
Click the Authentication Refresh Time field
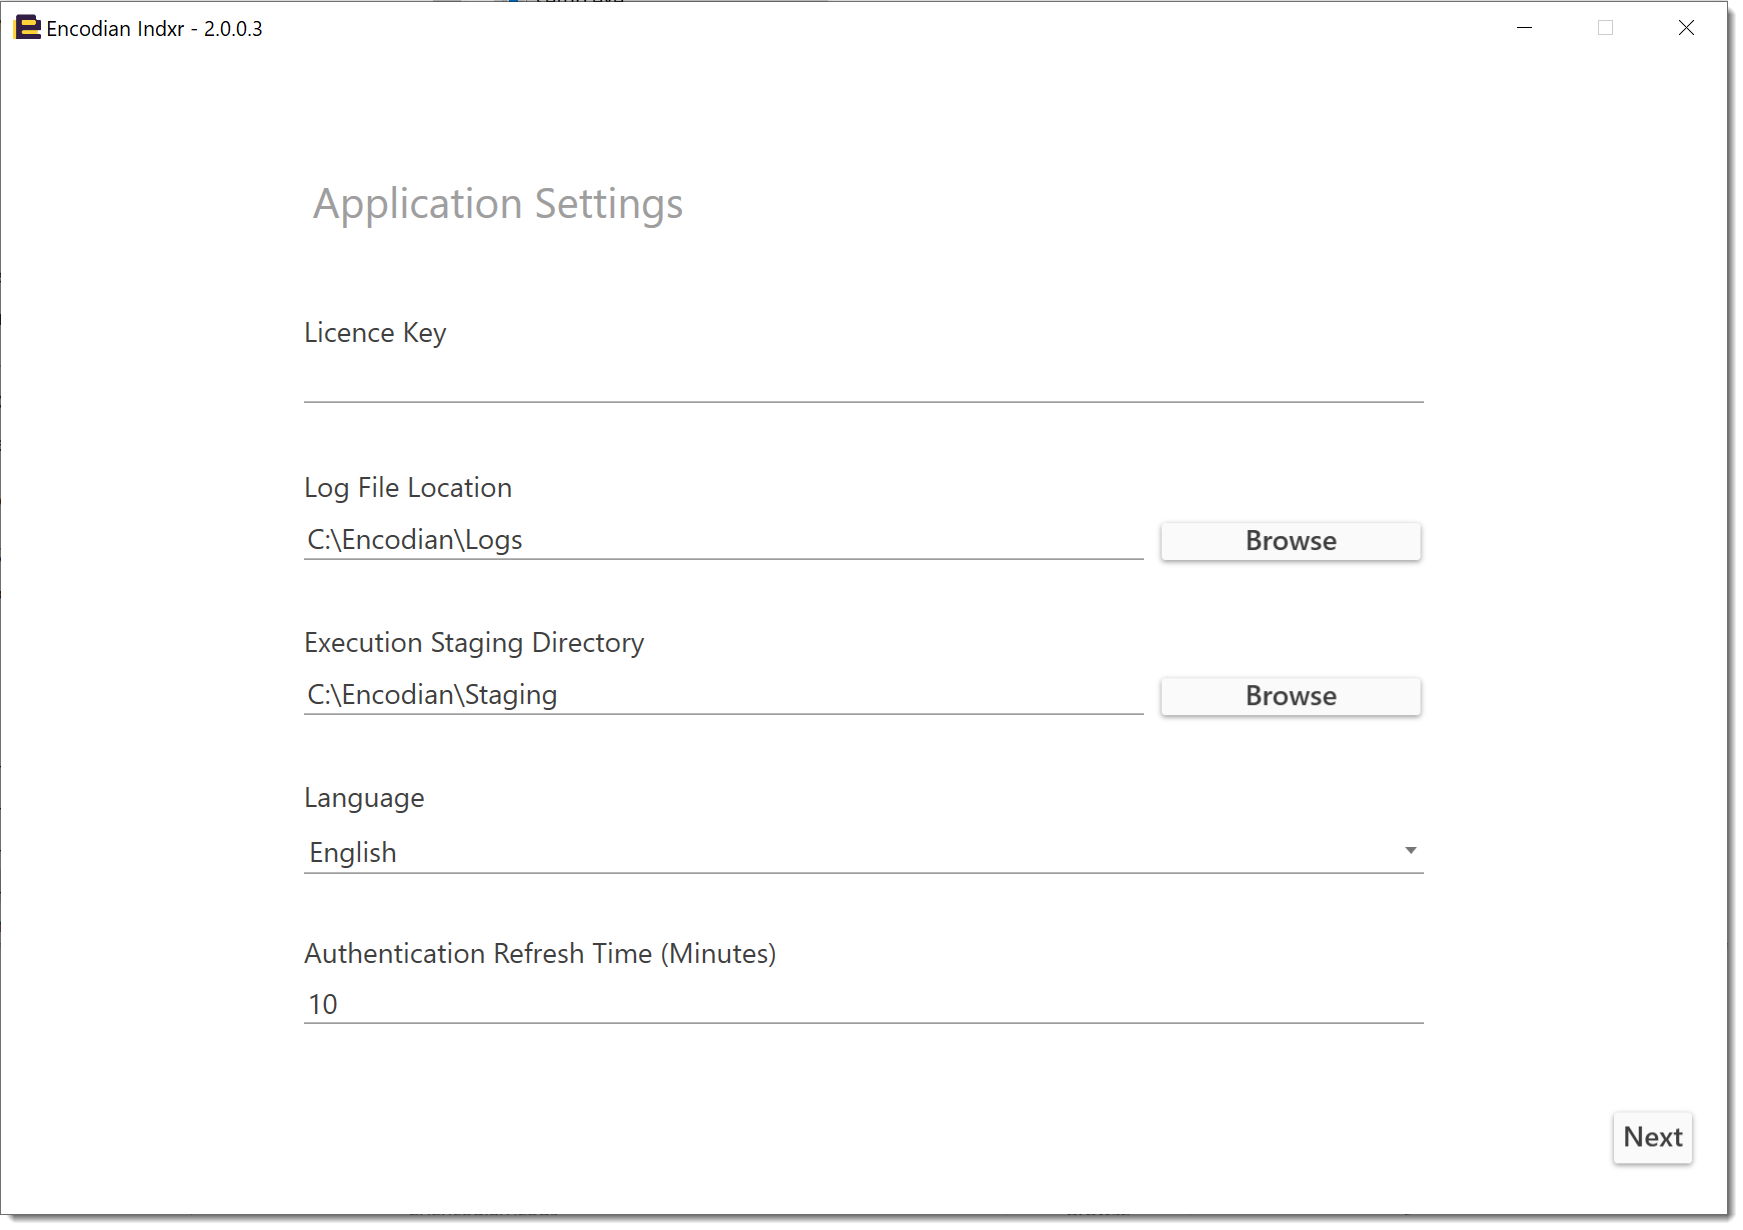click(x=863, y=1004)
